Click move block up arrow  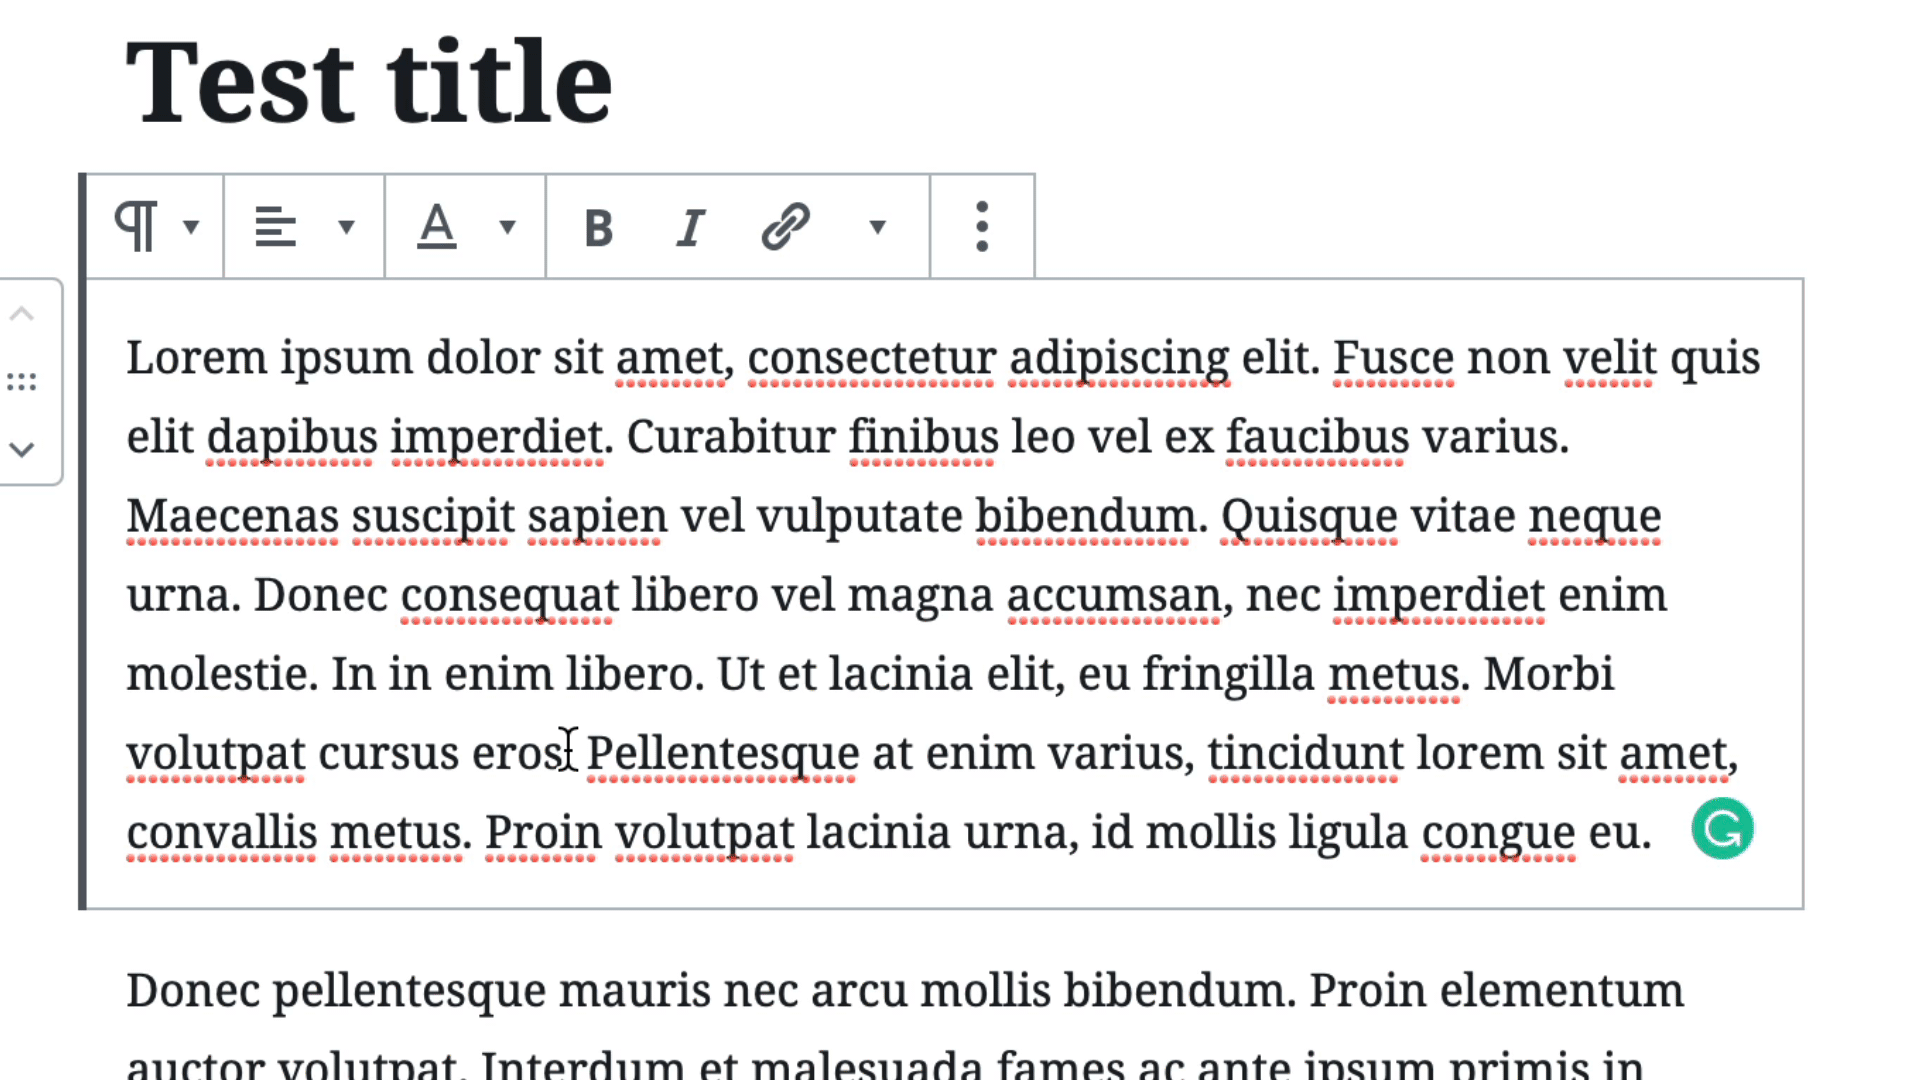(24, 314)
